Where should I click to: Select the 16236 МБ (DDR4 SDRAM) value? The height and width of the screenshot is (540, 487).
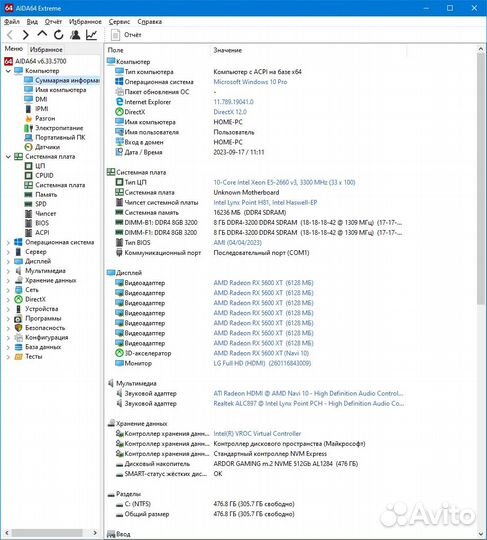point(250,212)
